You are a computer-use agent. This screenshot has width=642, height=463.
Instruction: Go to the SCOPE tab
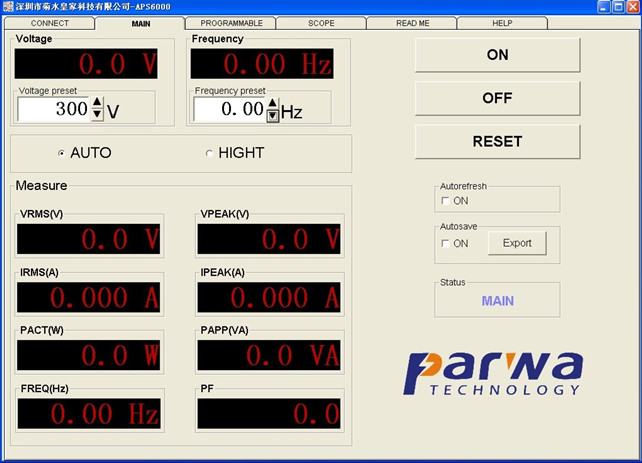pyautogui.click(x=321, y=23)
